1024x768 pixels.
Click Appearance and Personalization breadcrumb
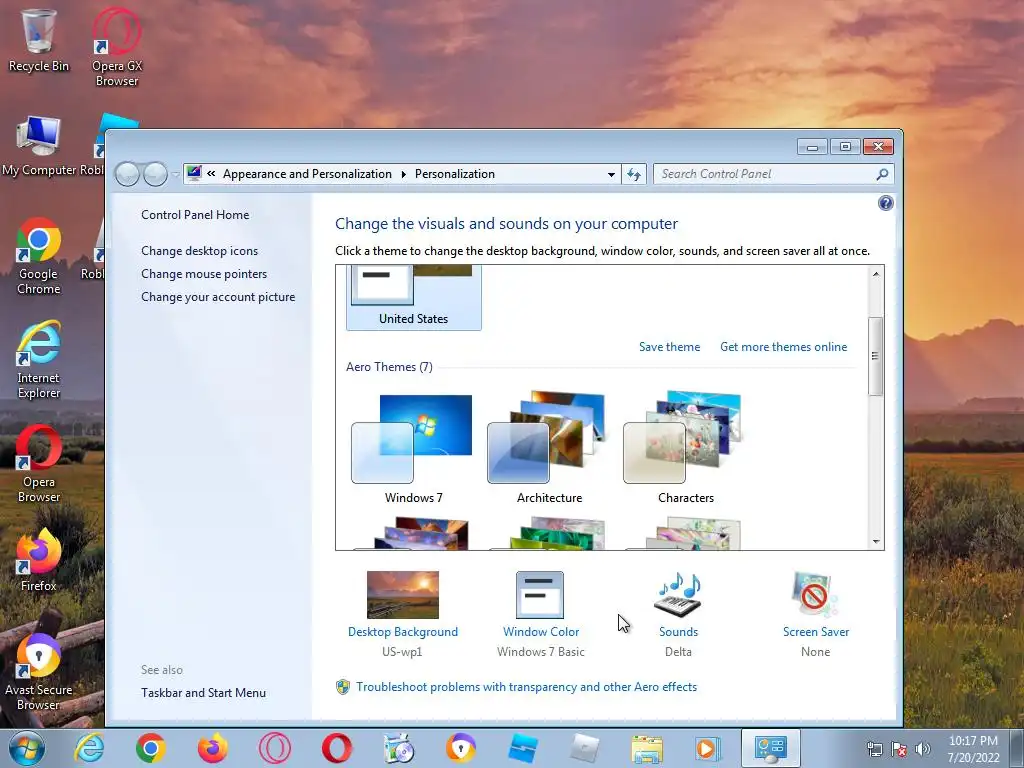coord(308,174)
